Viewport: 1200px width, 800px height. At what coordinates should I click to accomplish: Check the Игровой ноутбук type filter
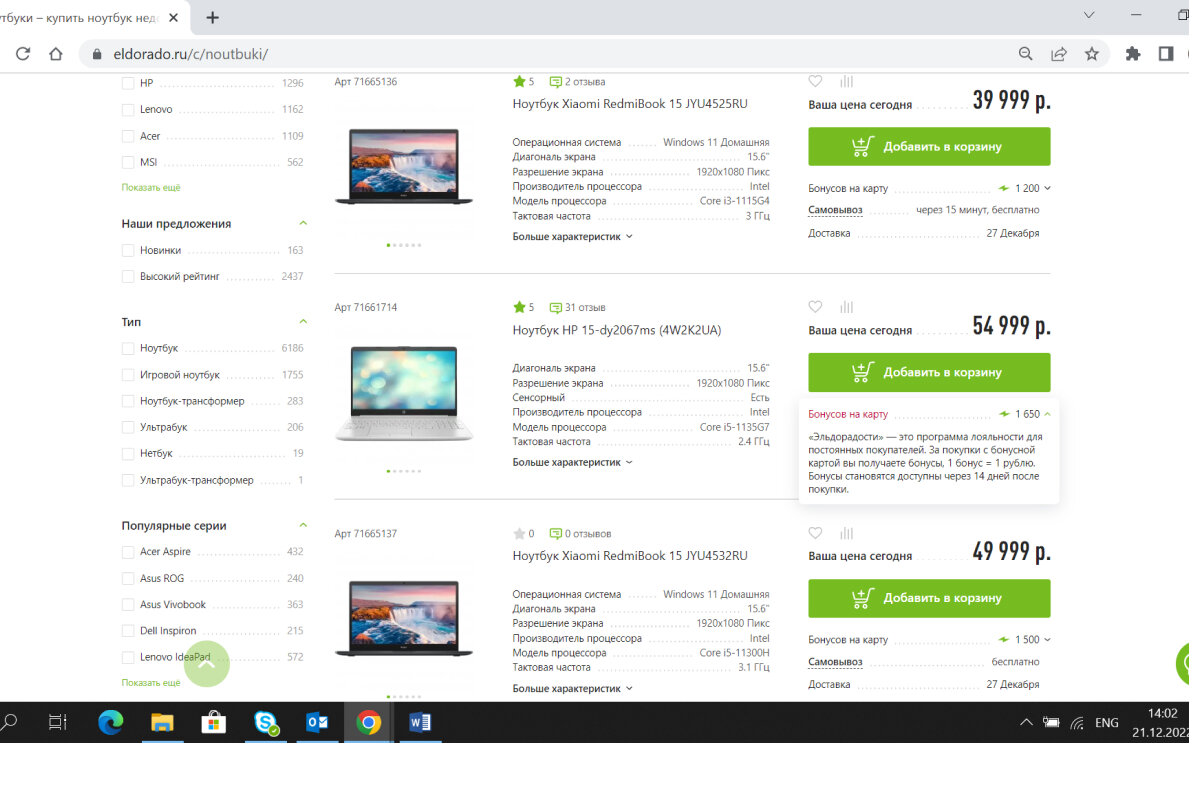point(127,375)
